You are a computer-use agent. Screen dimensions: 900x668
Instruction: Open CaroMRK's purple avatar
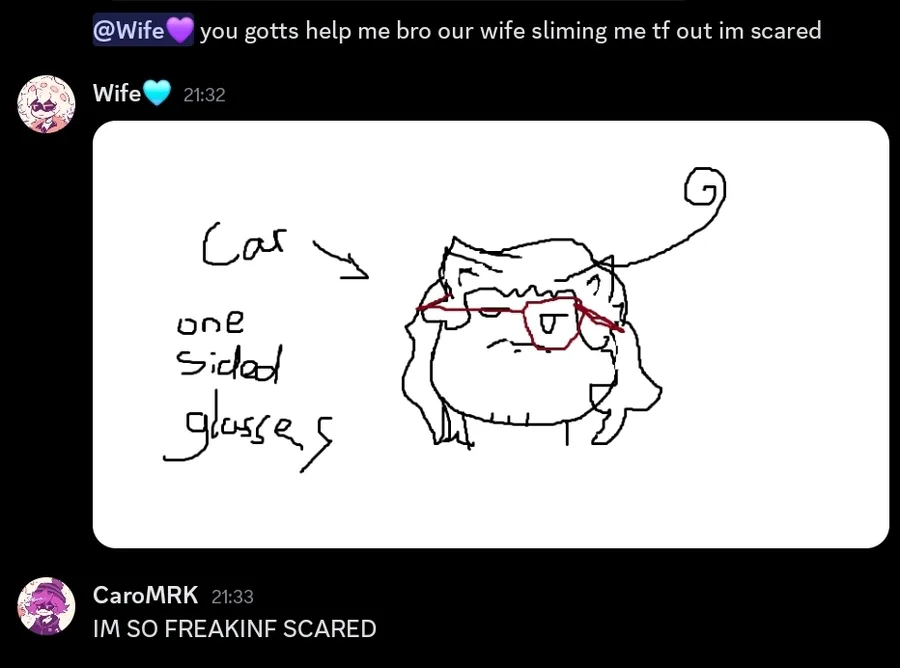tap(46, 606)
